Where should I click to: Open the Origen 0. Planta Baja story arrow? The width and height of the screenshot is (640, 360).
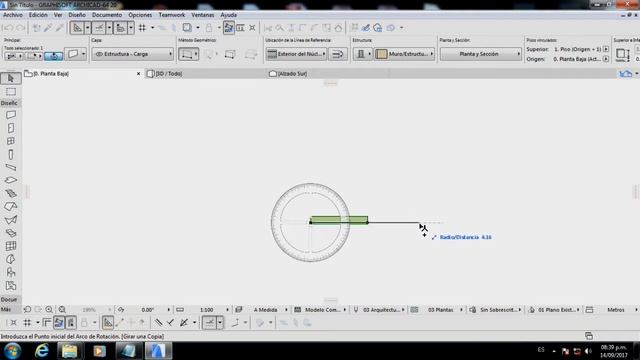606,59
